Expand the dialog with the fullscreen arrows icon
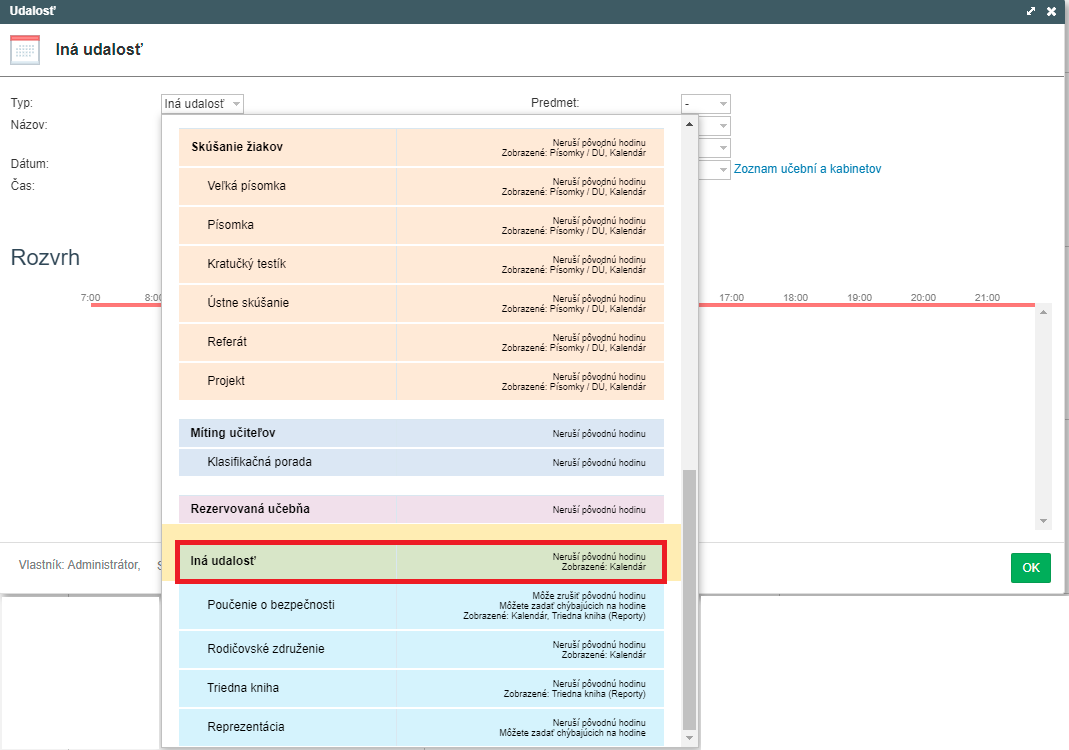The width and height of the screenshot is (1069, 750). [1031, 11]
